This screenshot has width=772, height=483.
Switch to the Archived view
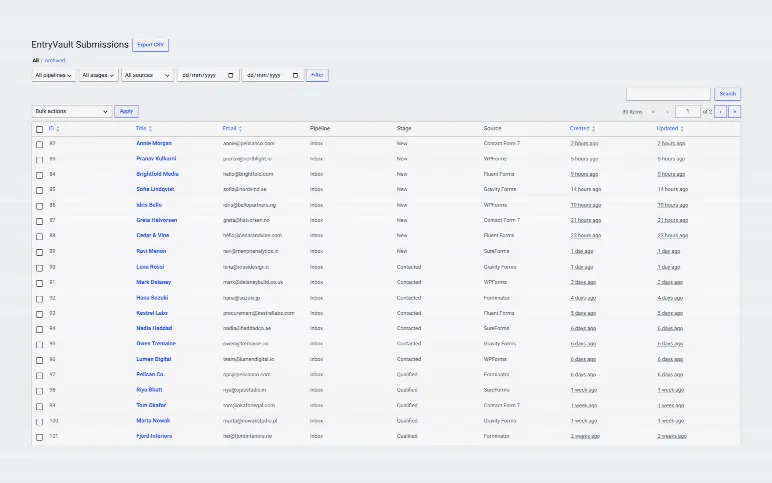coord(55,60)
